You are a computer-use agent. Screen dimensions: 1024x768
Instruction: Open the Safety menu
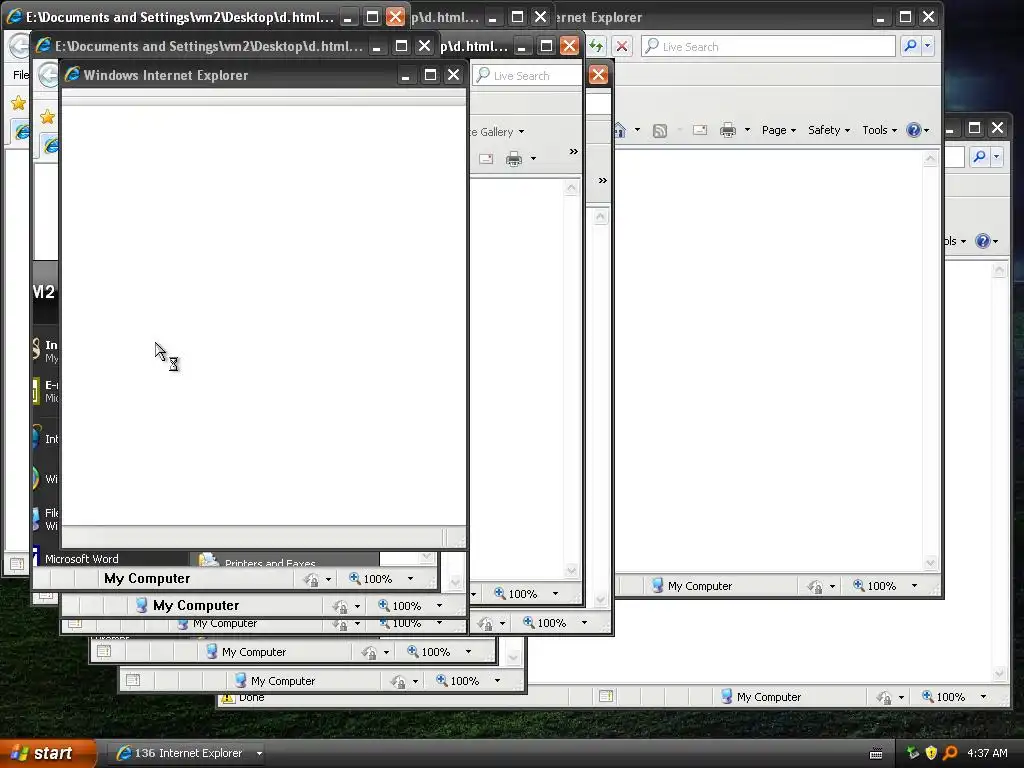pyautogui.click(x=829, y=130)
